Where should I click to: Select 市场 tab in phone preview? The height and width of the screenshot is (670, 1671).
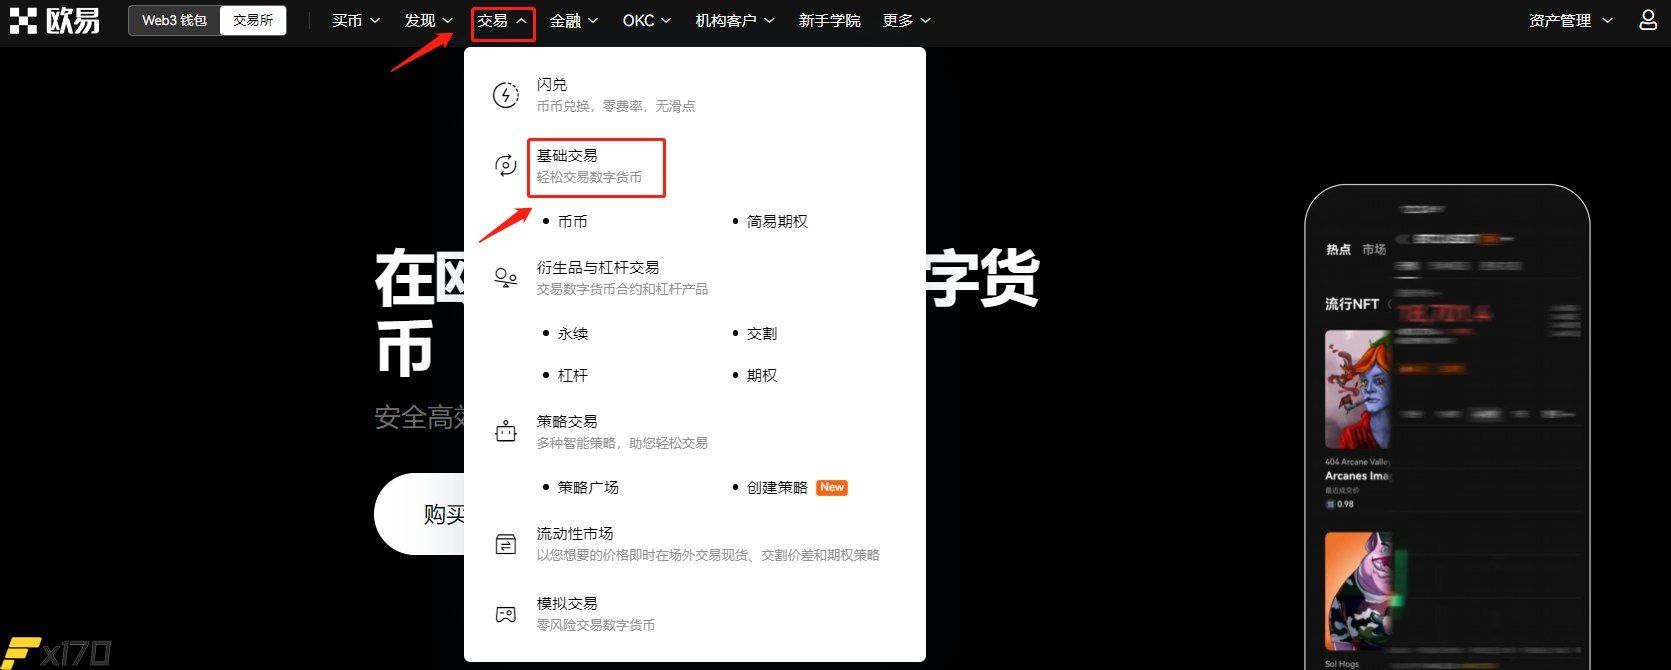[1374, 249]
